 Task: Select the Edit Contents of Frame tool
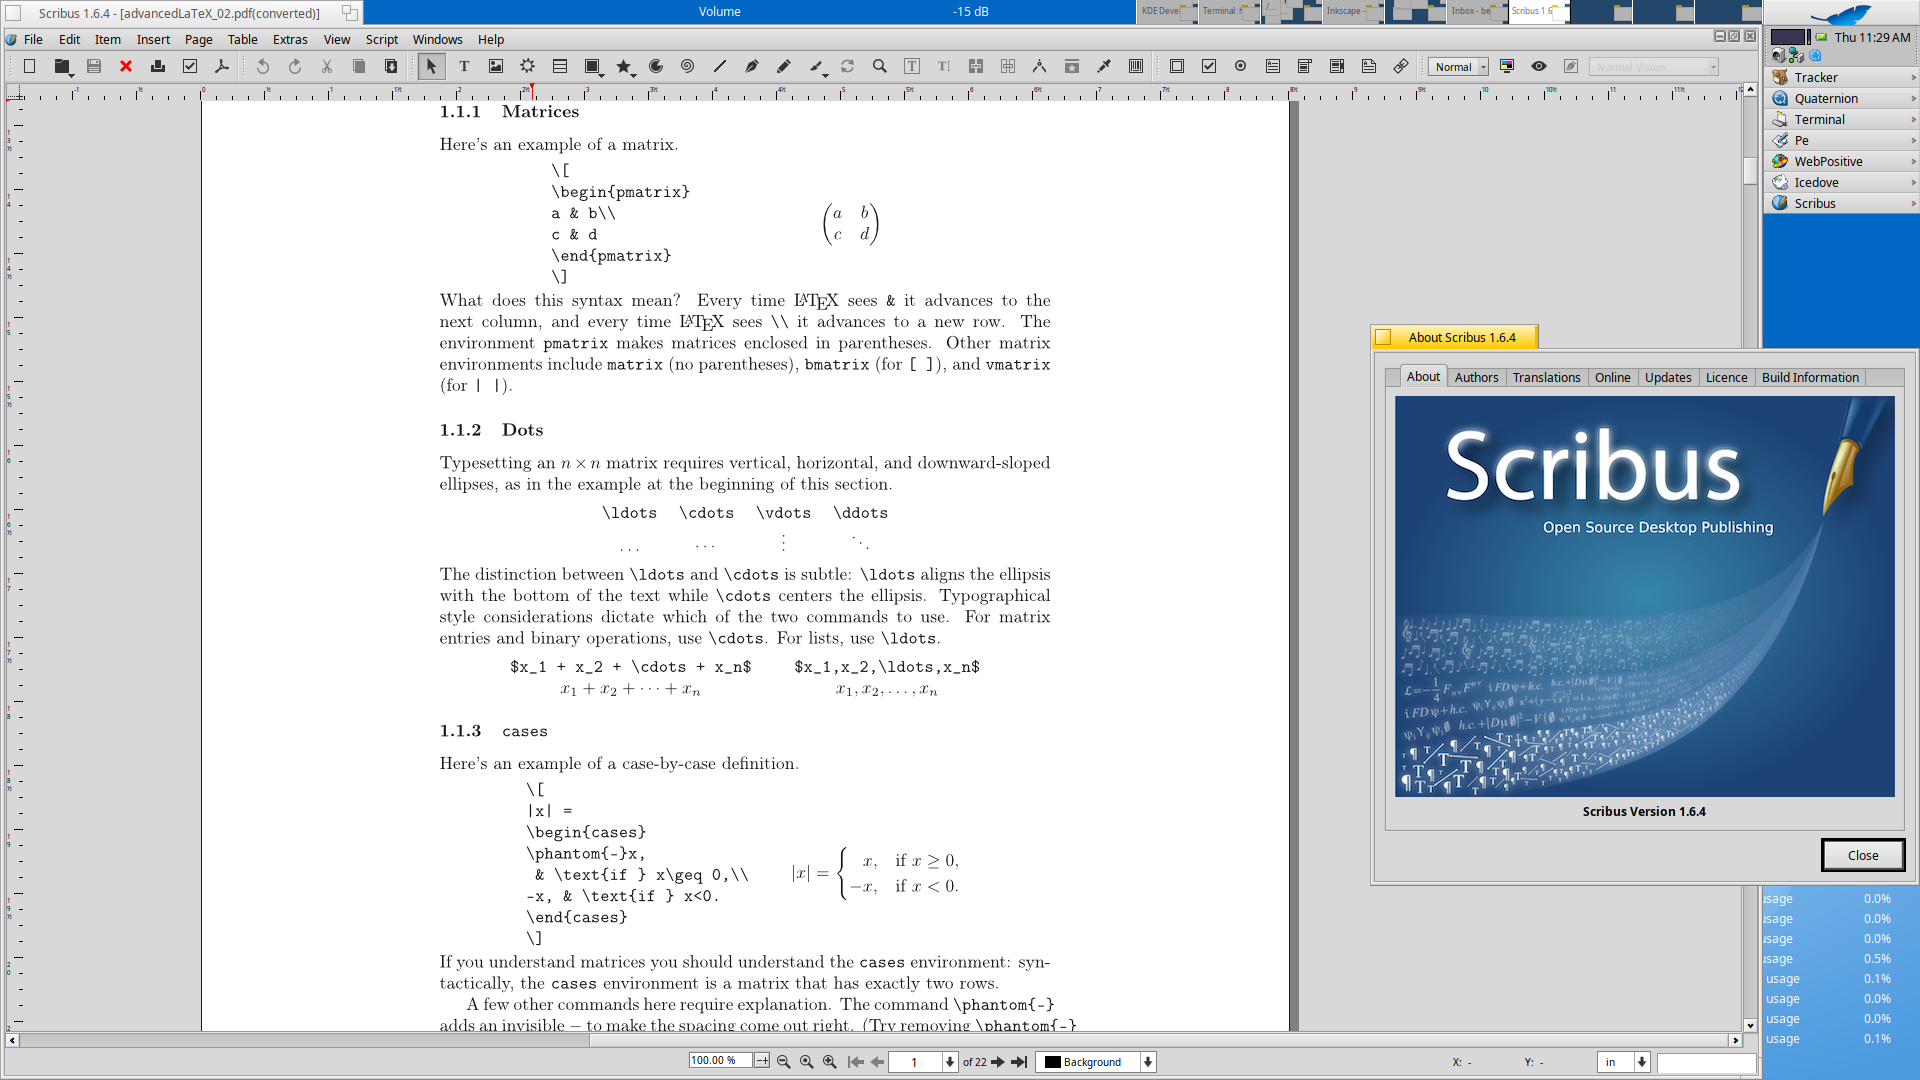coord(912,66)
